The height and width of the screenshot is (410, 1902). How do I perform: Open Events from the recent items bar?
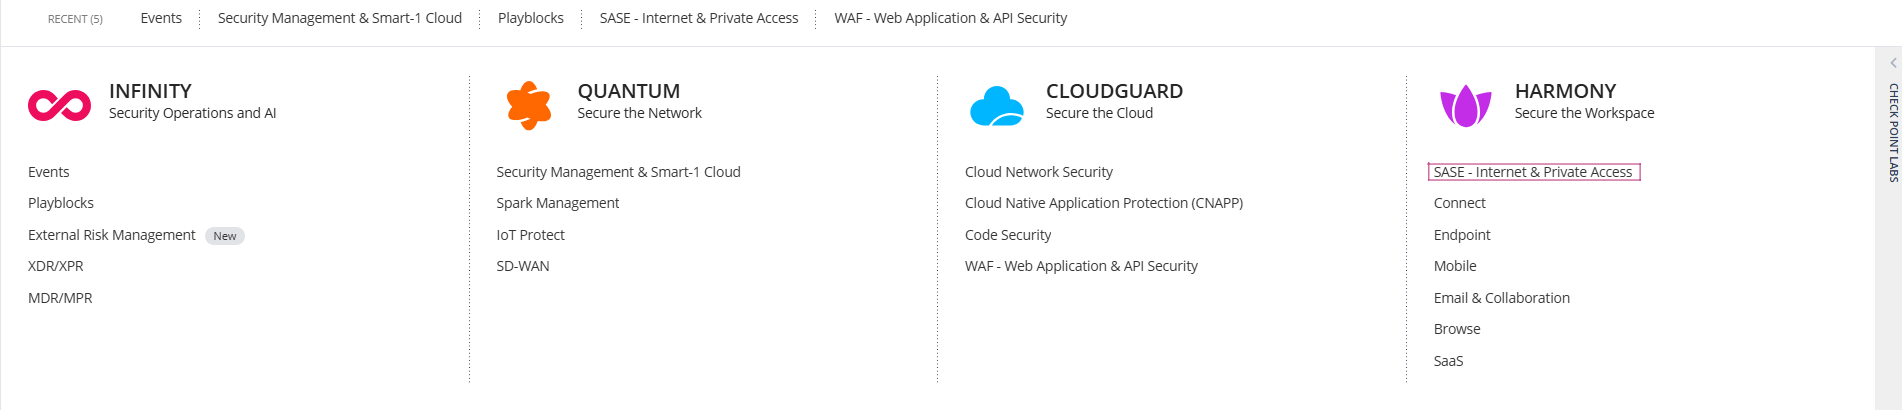161,18
